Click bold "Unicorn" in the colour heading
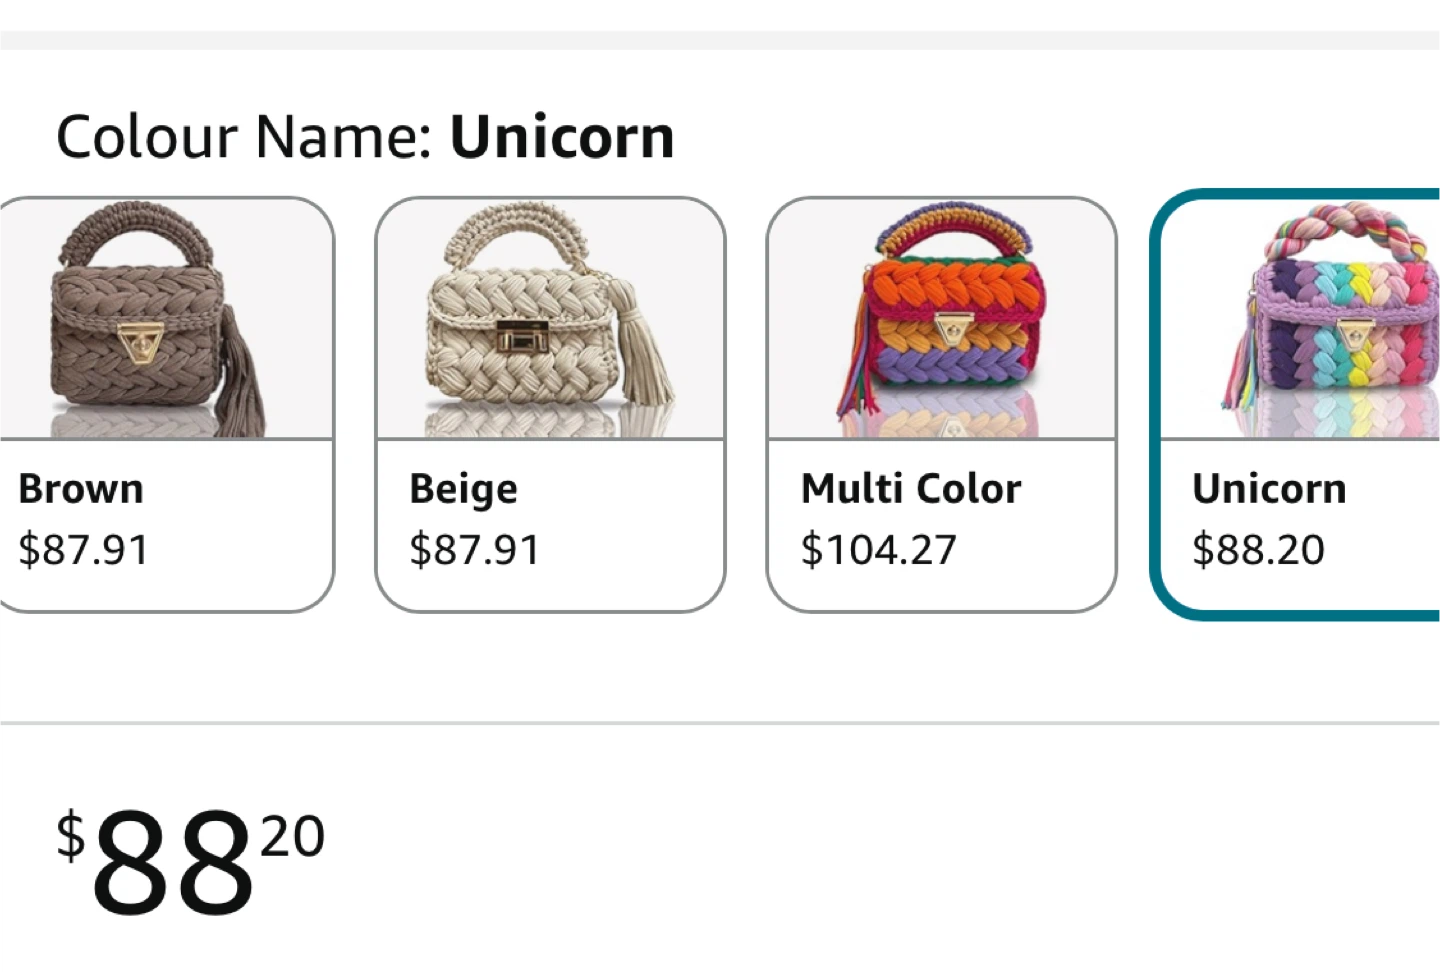 [562, 137]
